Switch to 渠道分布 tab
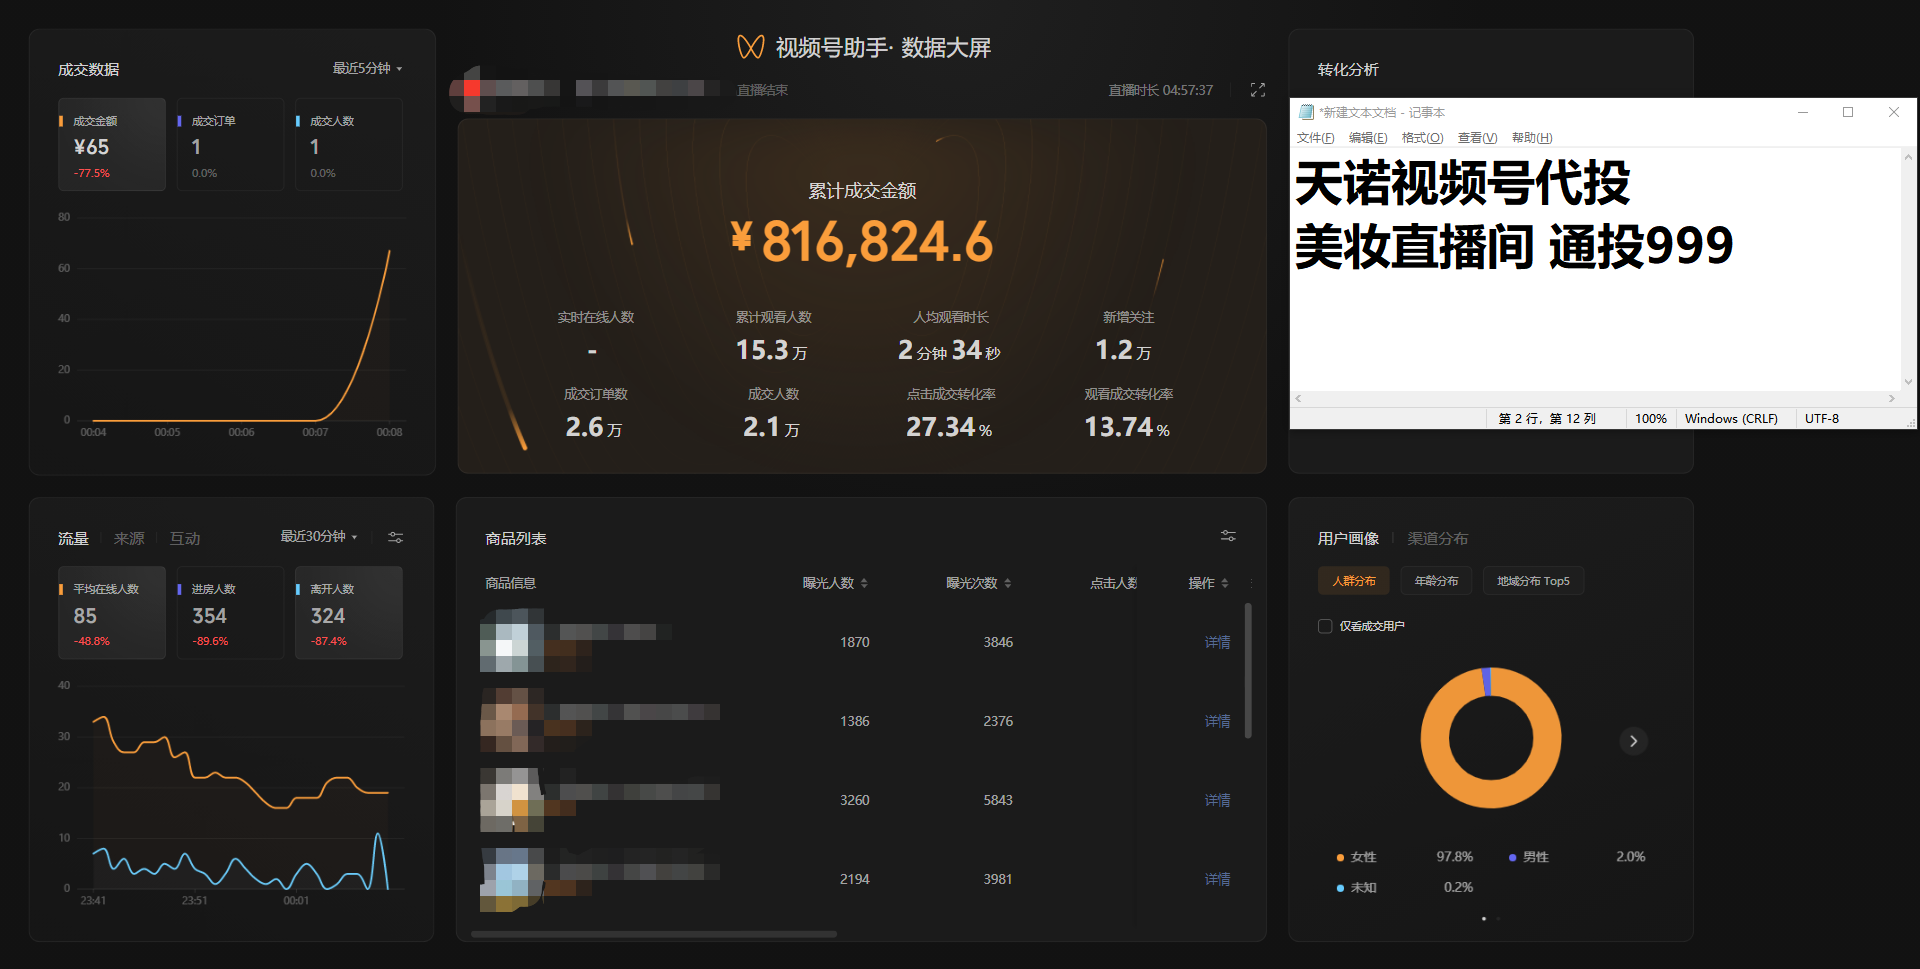Viewport: 1920px width, 969px height. tap(1437, 538)
